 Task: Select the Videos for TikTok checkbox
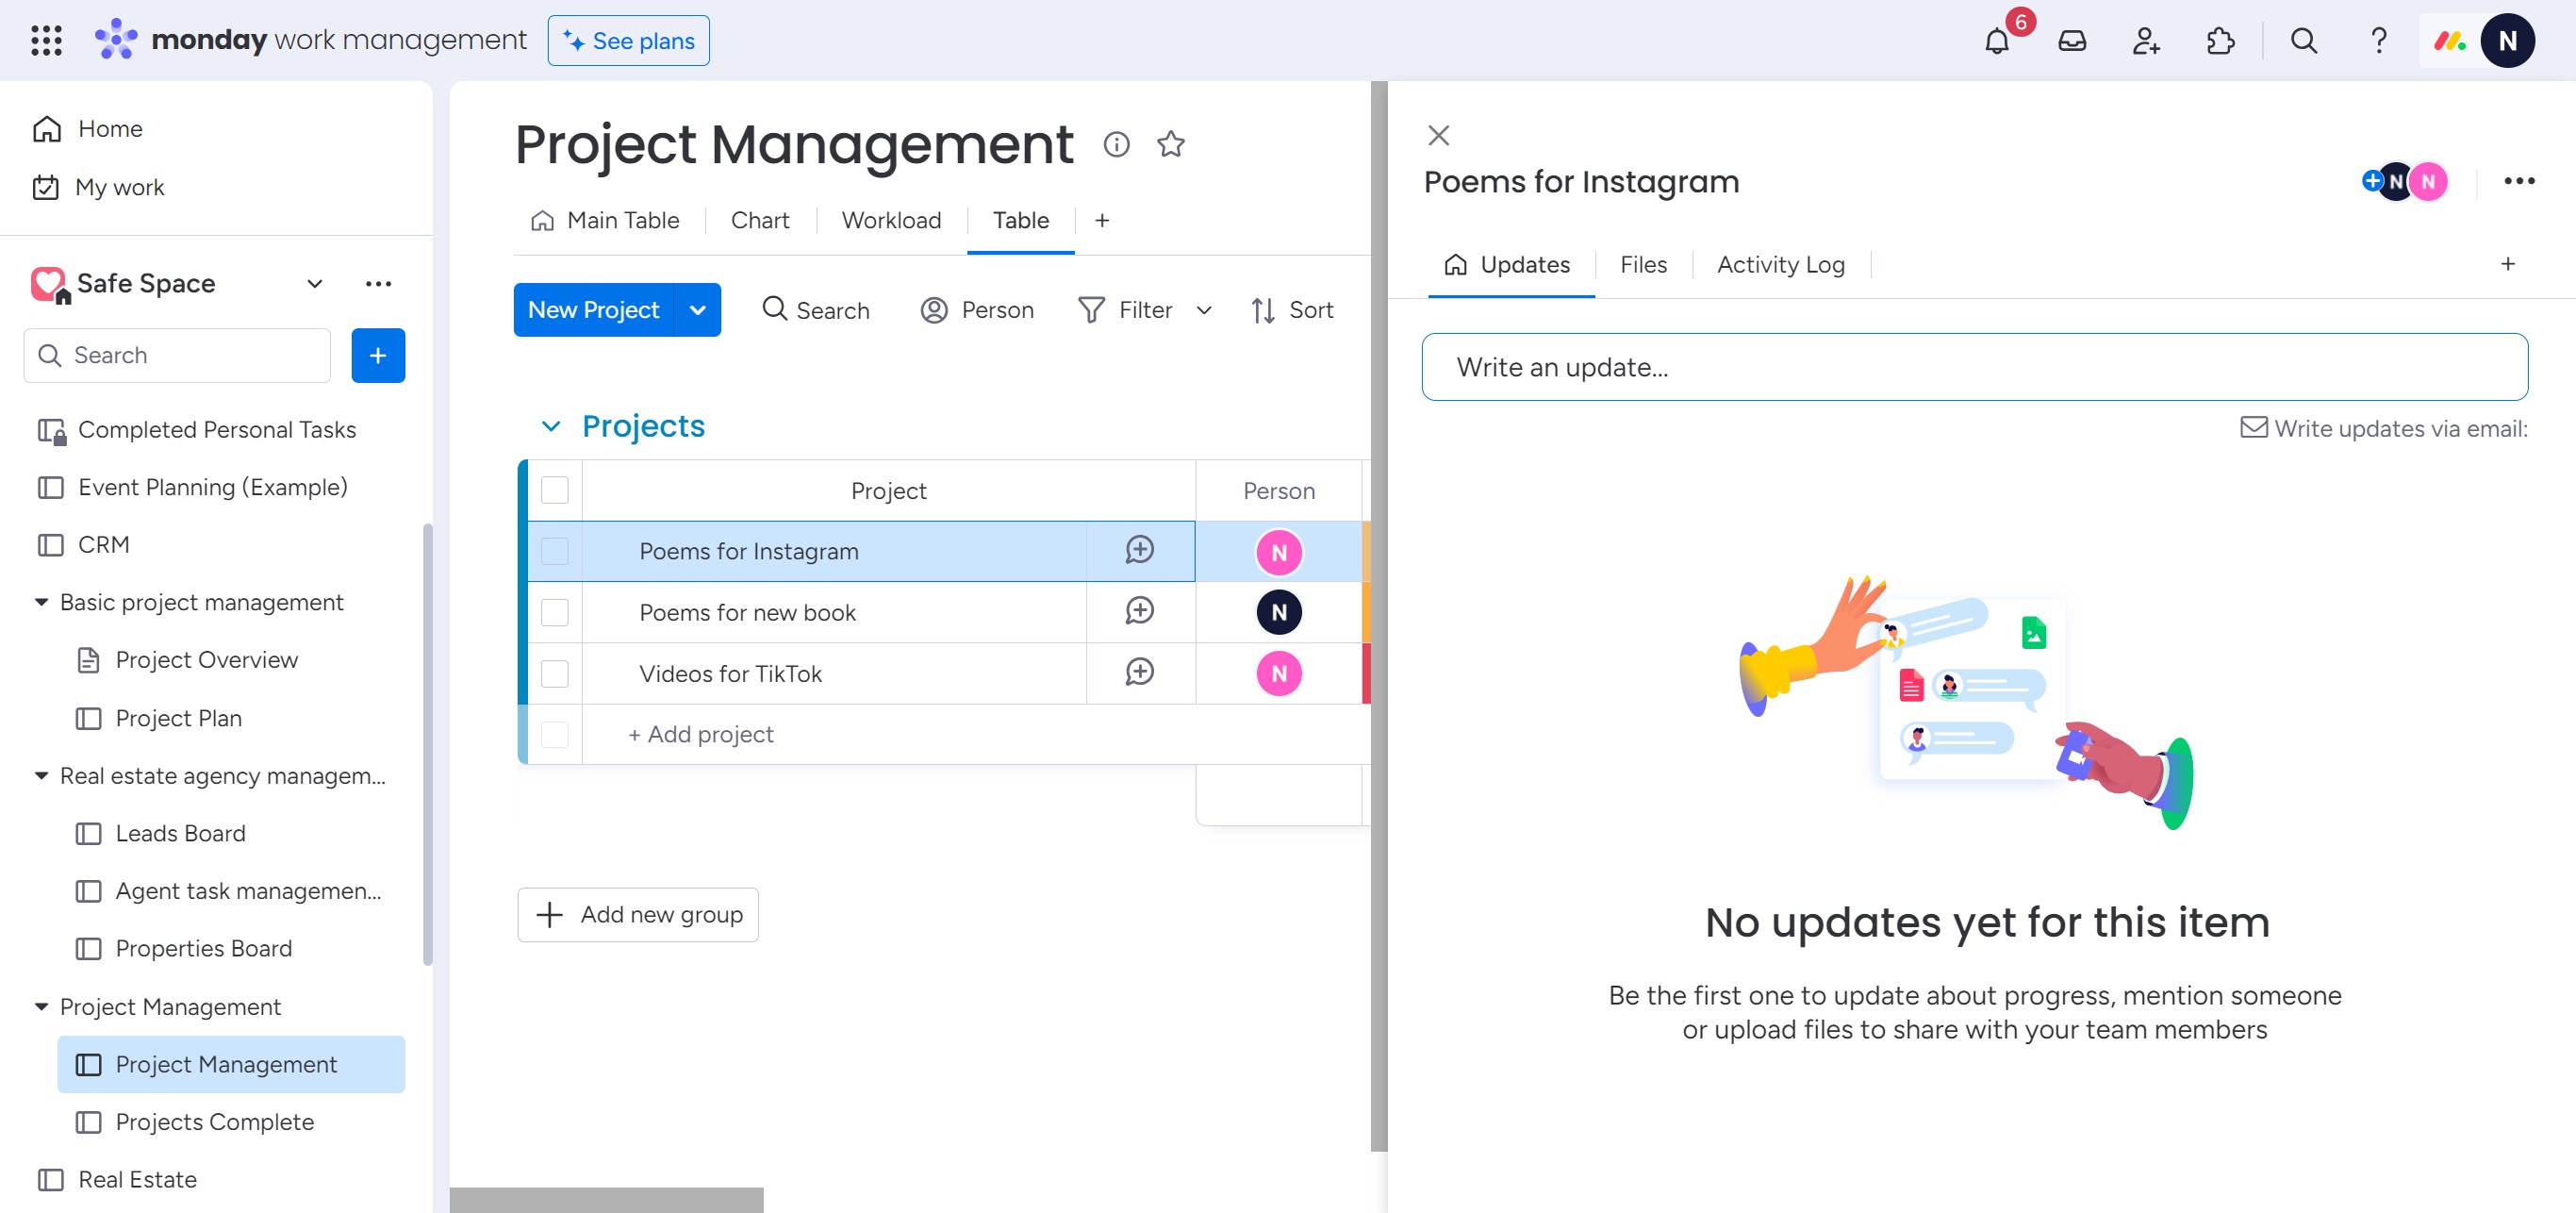[x=554, y=673]
